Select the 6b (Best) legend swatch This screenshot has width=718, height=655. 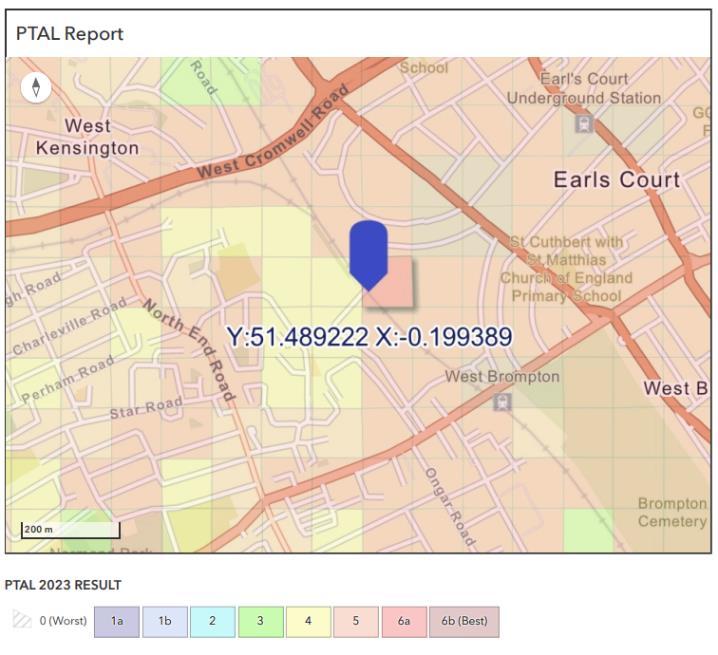[464, 622]
